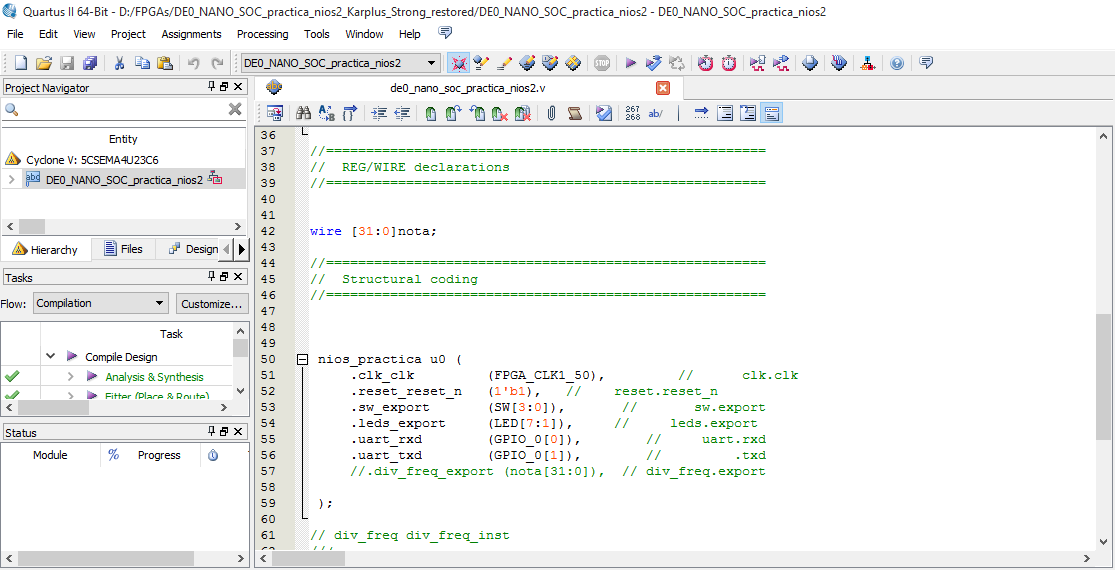Click the Progress column header in Status

[x=159, y=456]
